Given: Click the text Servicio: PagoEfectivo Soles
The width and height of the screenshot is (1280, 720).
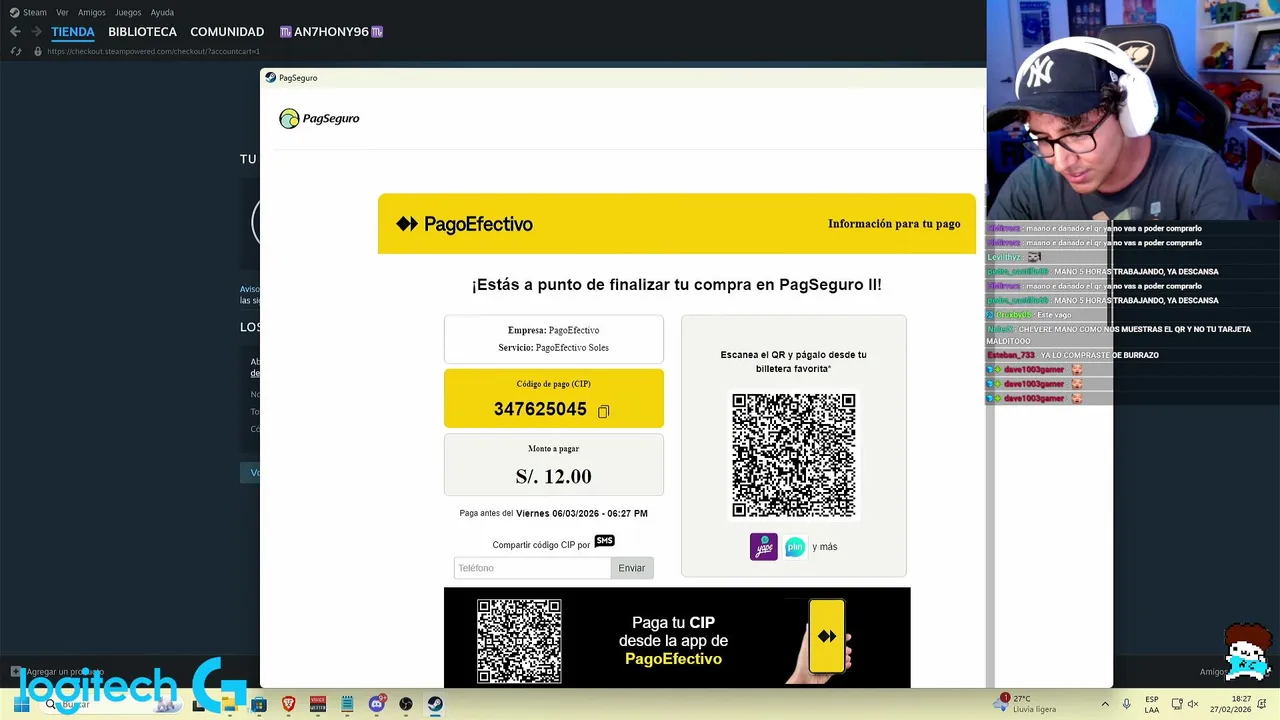Looking at the screenshot, I should point(554,348).
